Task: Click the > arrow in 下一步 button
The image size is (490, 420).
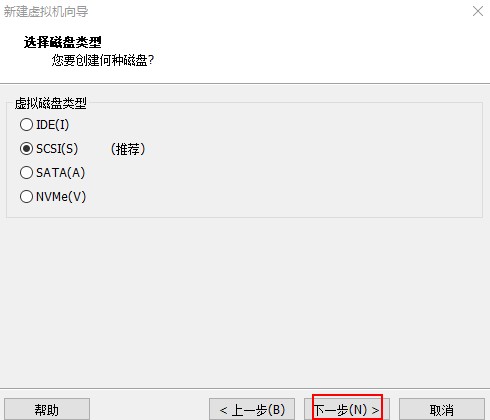Action: point(375,410)
